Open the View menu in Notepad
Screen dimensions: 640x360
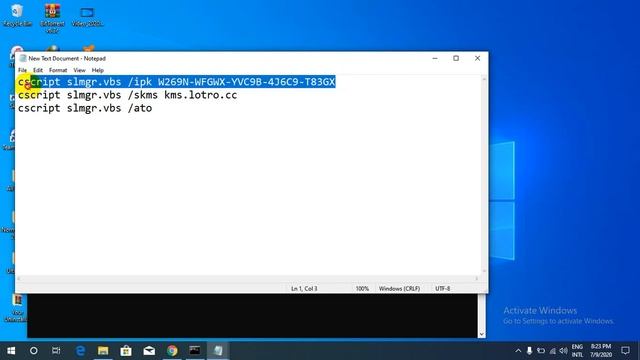[x=79, y=70]
